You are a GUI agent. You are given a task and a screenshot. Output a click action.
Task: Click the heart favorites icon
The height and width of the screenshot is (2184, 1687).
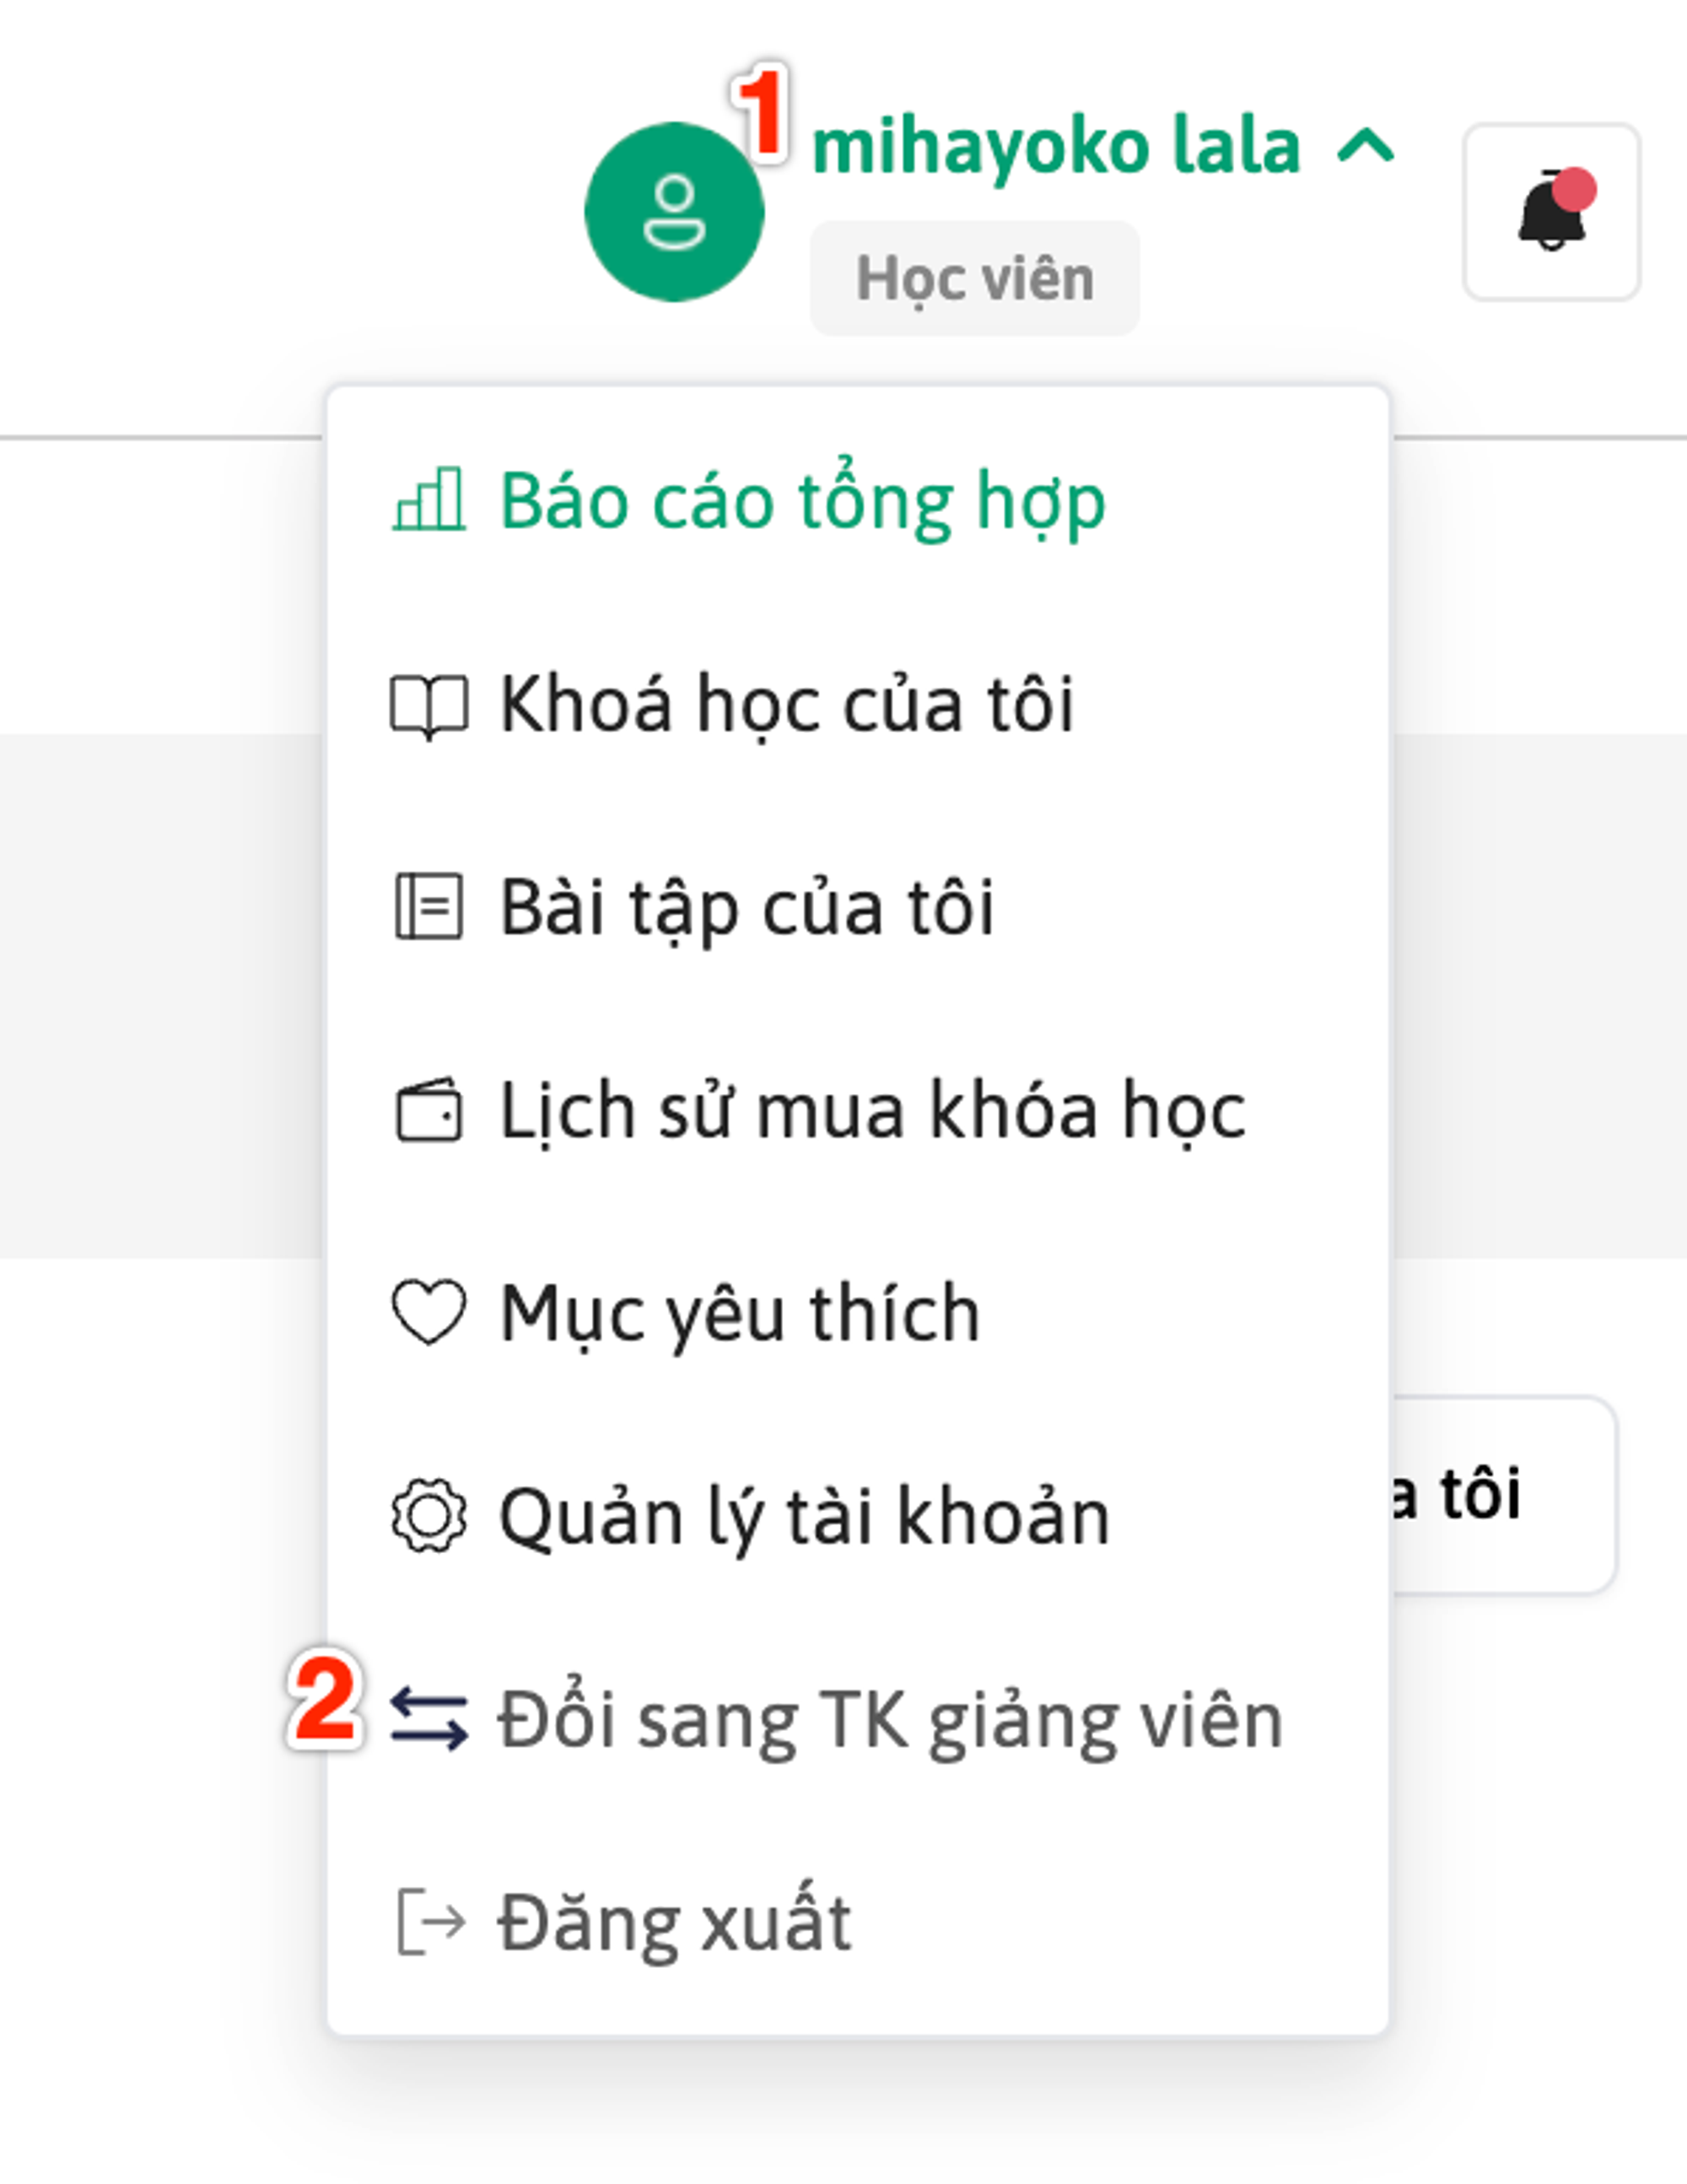(429, 1312)
